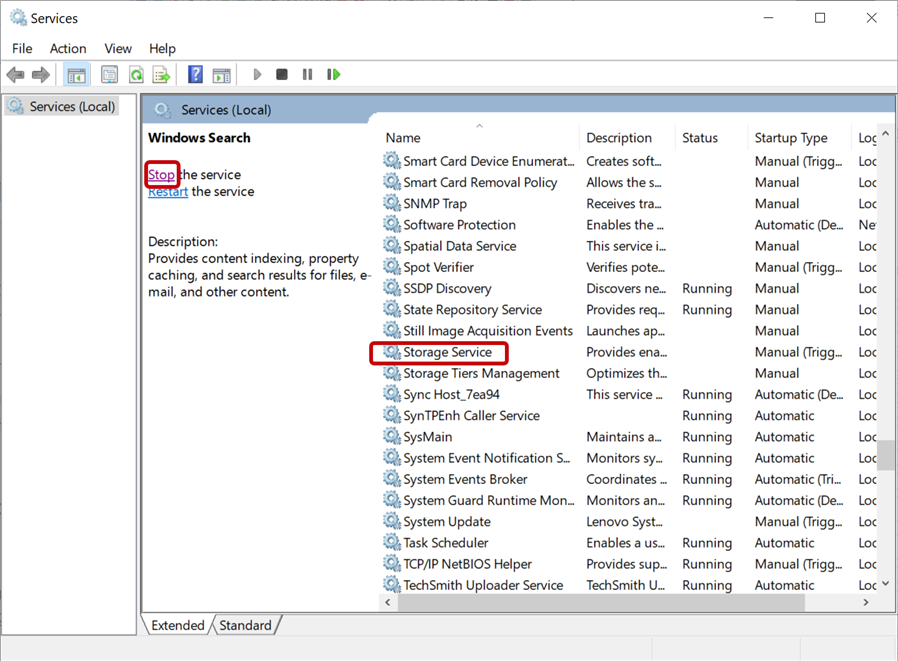Viewport: 898px width, 661px height.
Task: Click the Forward arrow in toolbar
Action: click(x=41, y=75)
